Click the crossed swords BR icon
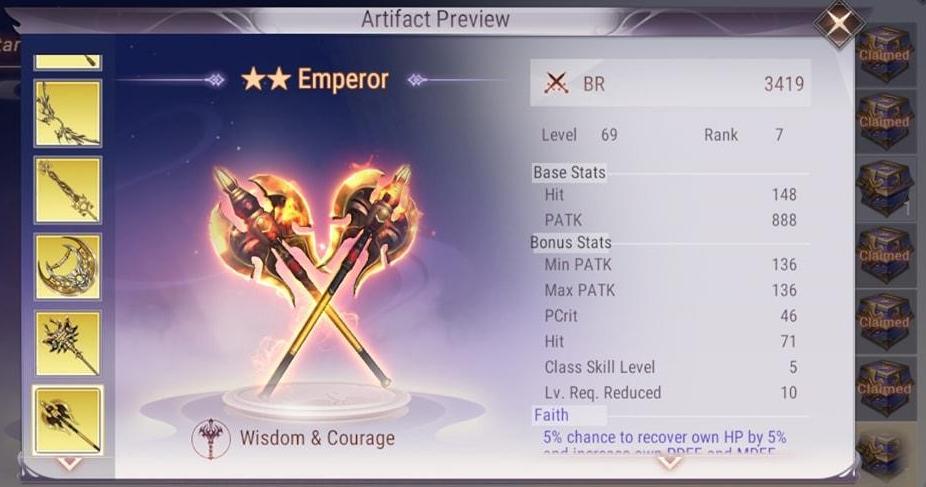The height and width of the screenshot is (487, 926). click(556, 84)
